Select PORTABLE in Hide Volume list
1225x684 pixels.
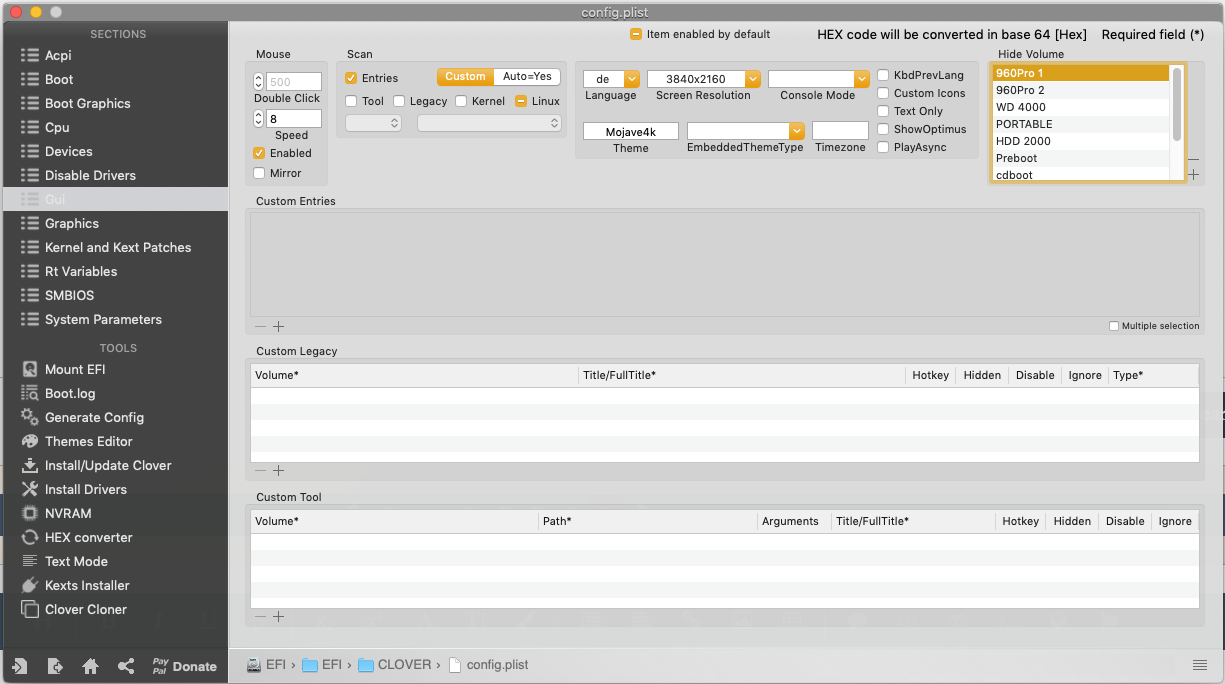tap(1081, 124)
